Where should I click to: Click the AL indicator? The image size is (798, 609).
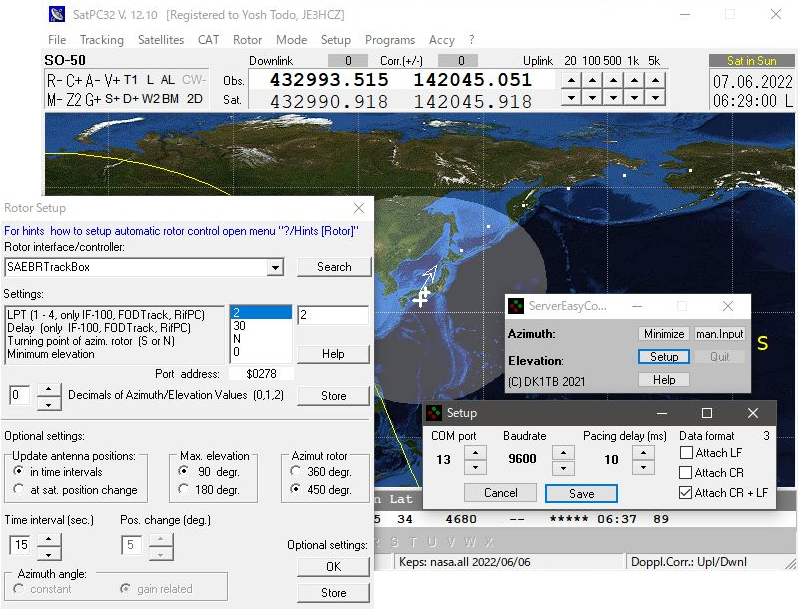pyautogui.click(x=167, y=80)
